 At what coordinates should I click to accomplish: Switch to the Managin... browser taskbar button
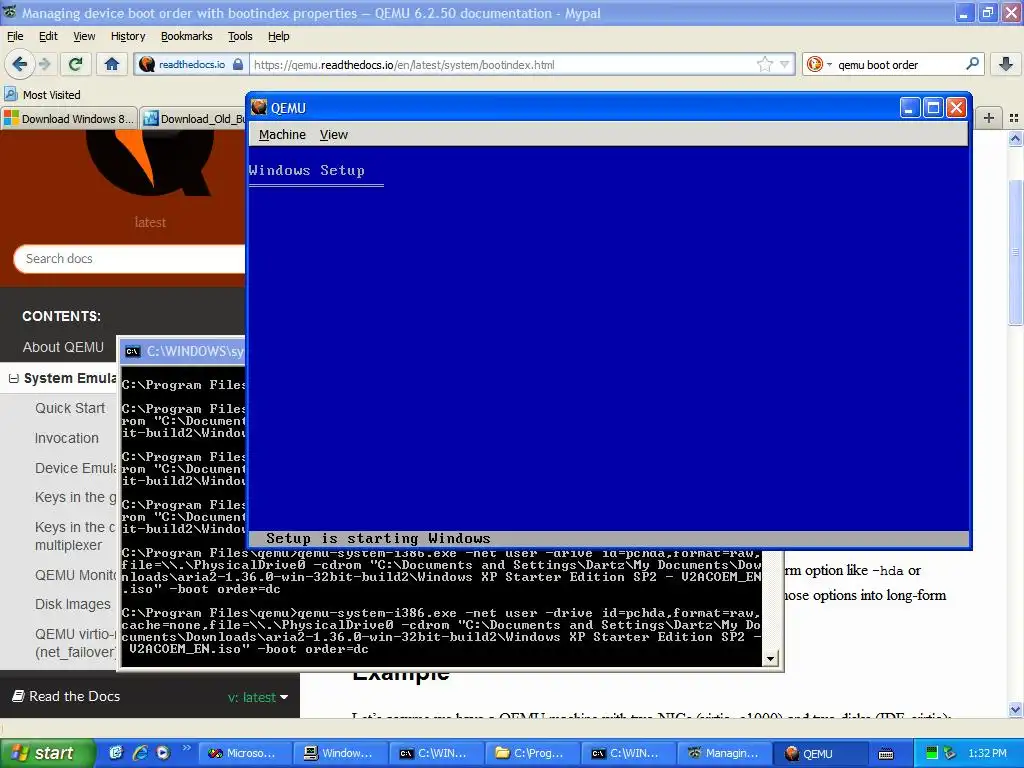pyautogui.click(x=724, y=753)
